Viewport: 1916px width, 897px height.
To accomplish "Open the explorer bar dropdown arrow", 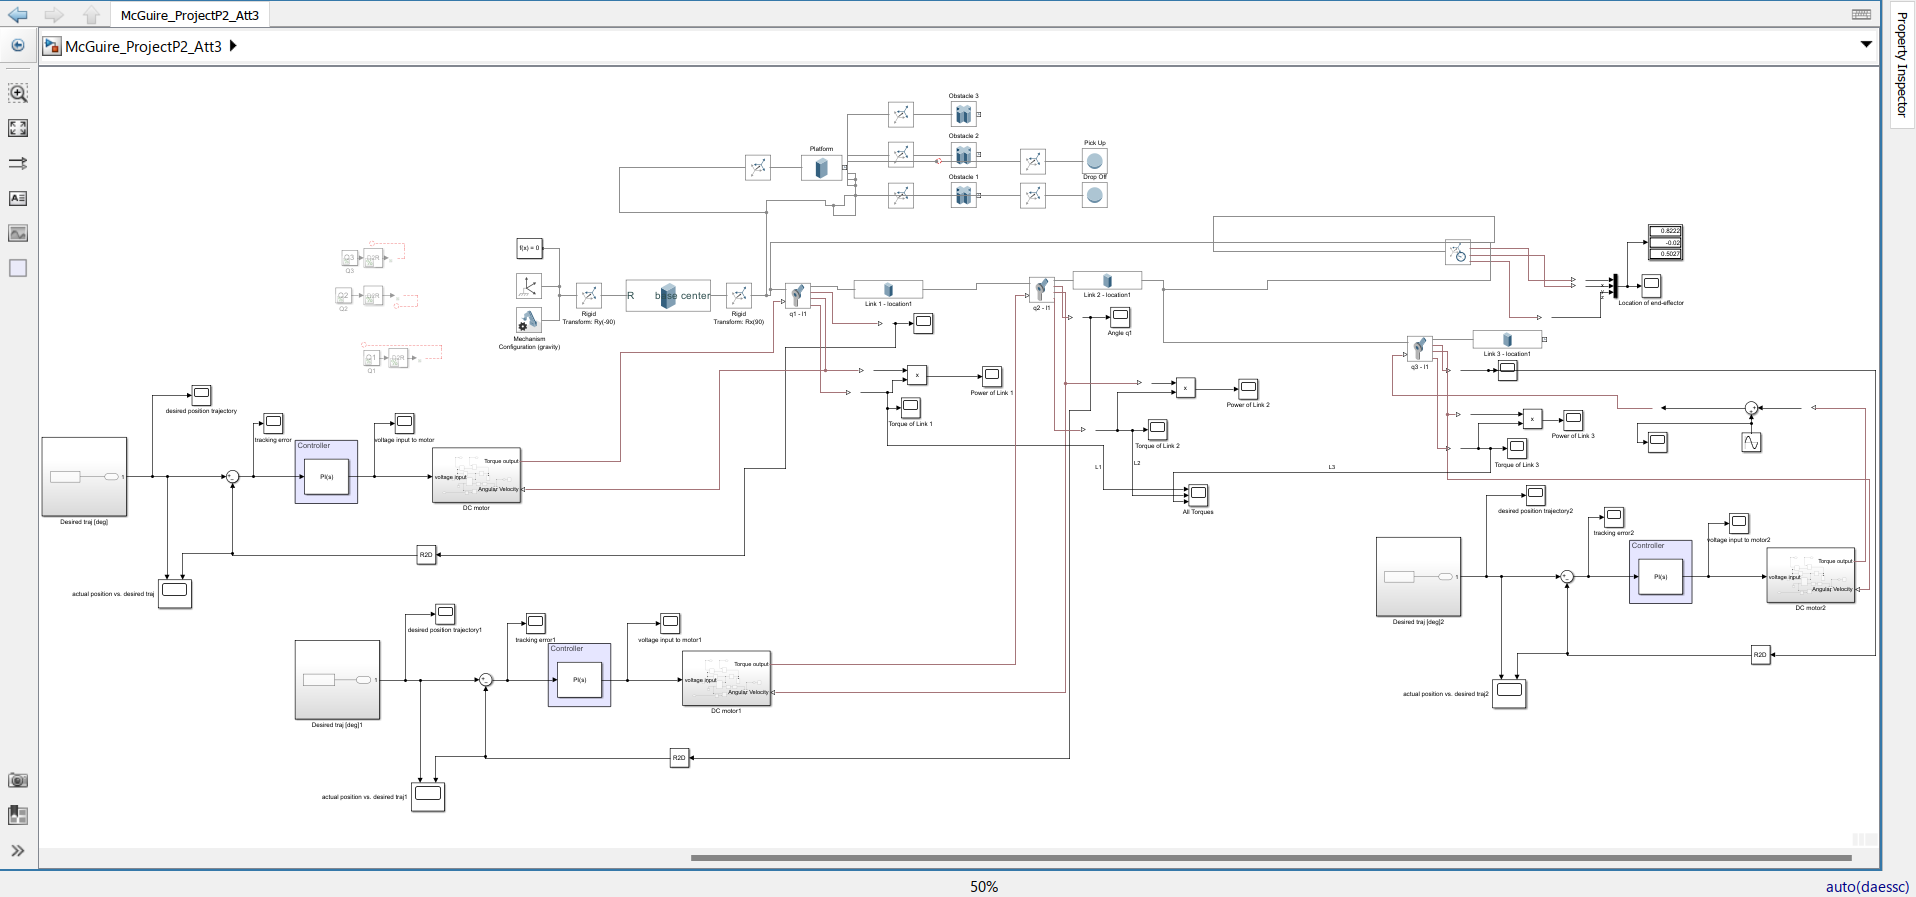I will pos(1865,44).
